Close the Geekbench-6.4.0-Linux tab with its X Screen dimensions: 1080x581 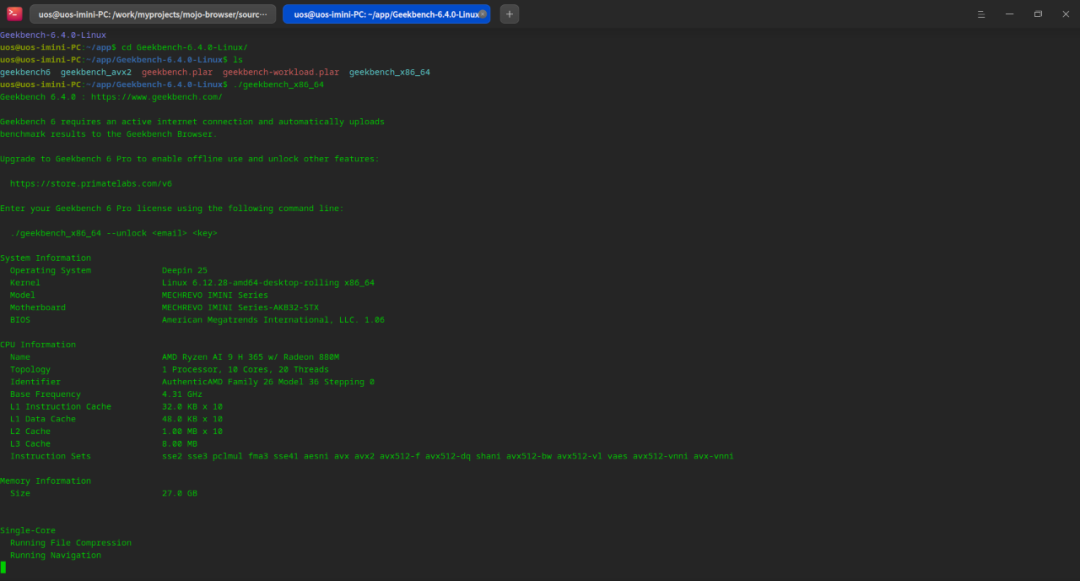point(482,14)
